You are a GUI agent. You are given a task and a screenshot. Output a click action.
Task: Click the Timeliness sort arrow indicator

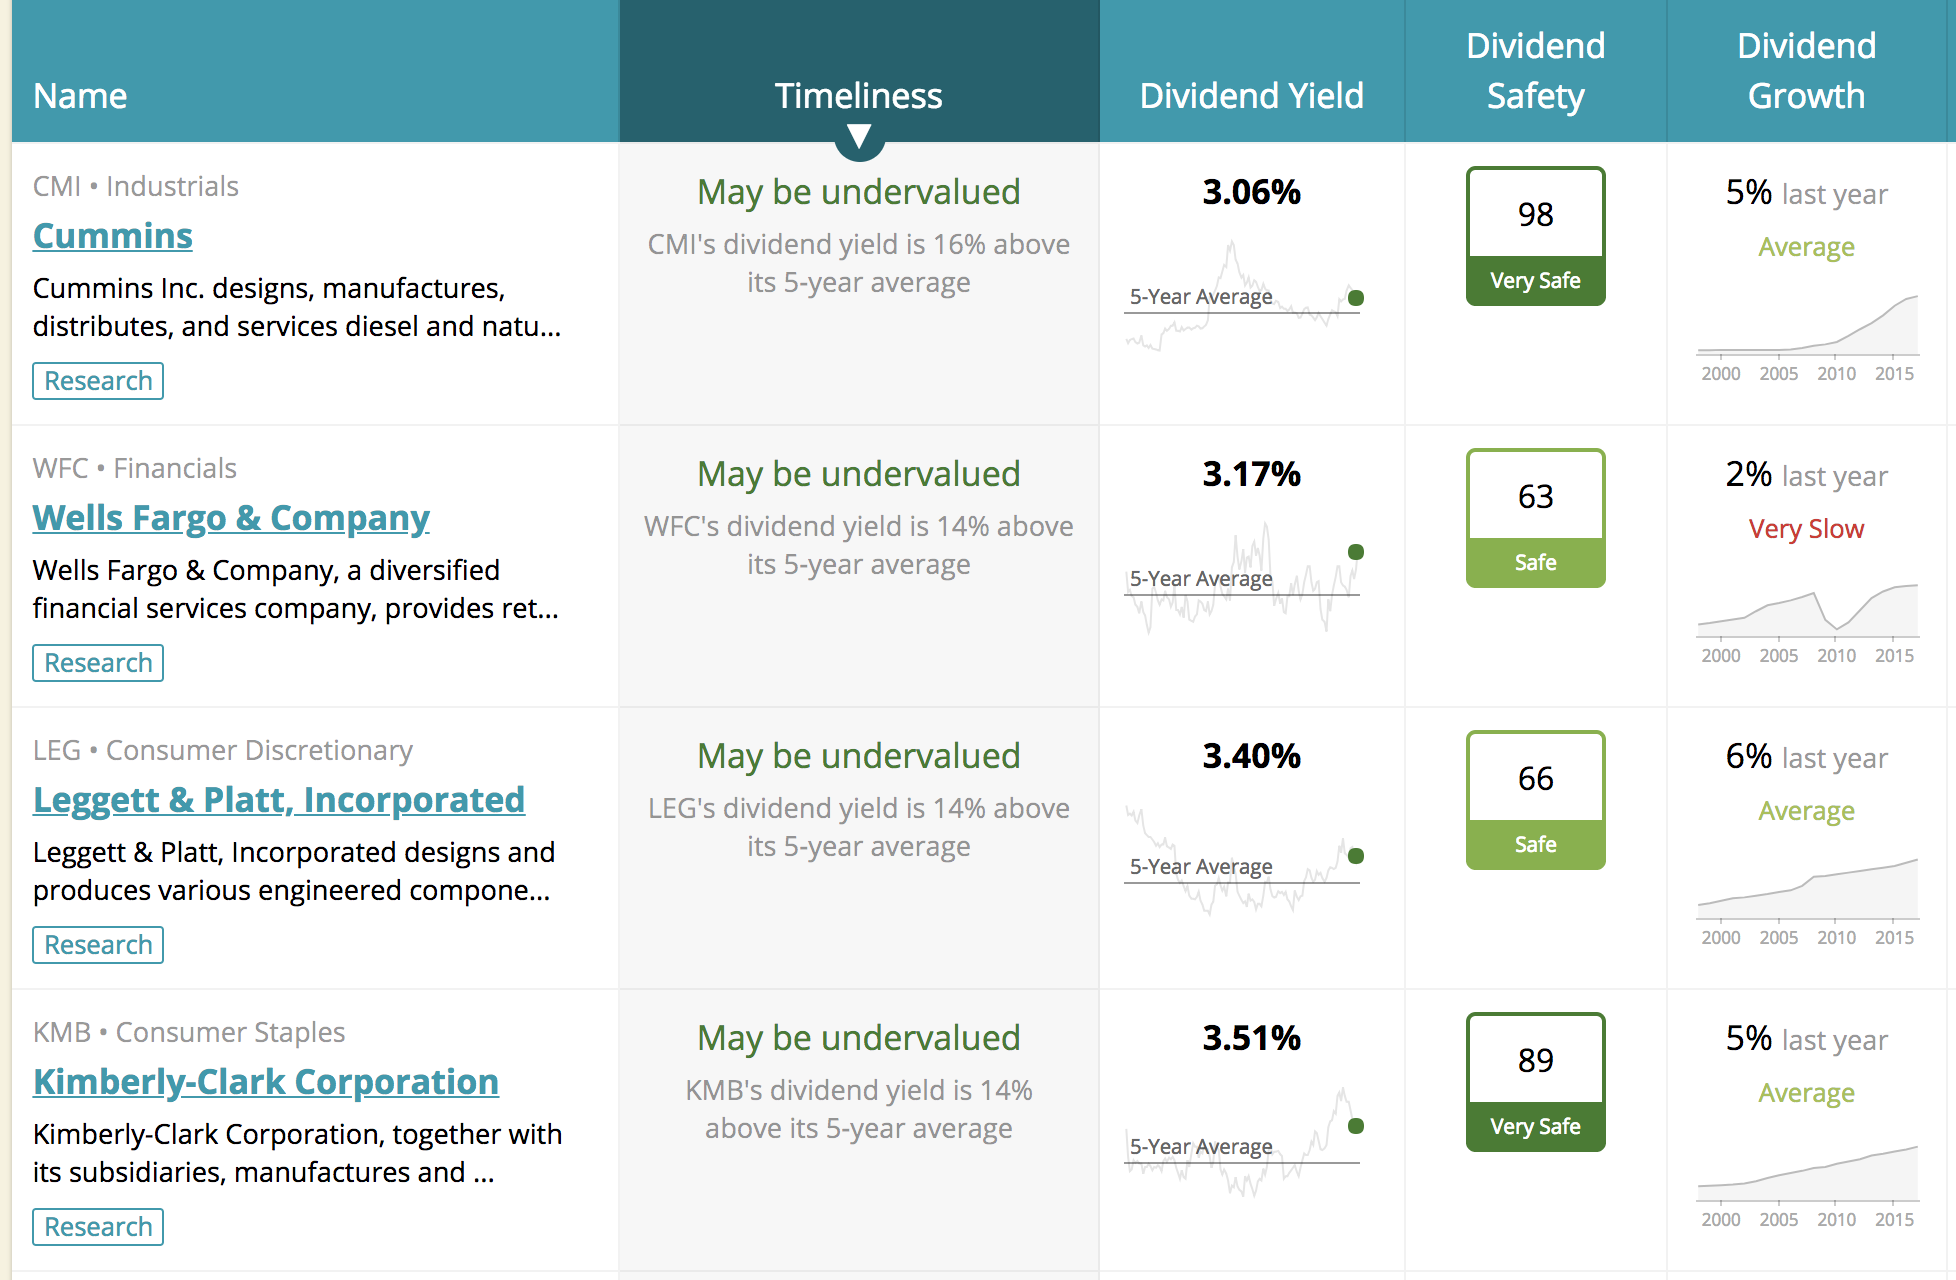859,137
